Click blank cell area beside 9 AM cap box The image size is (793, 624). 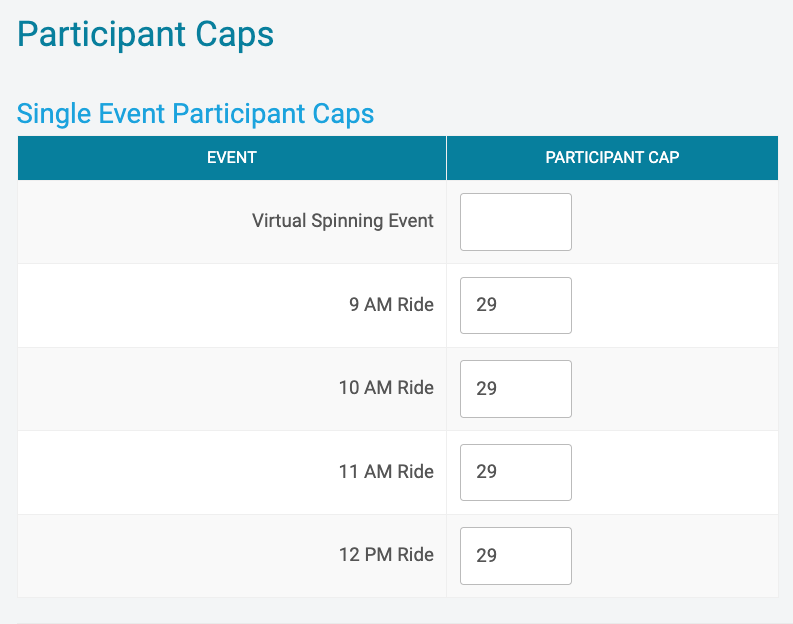675,305
